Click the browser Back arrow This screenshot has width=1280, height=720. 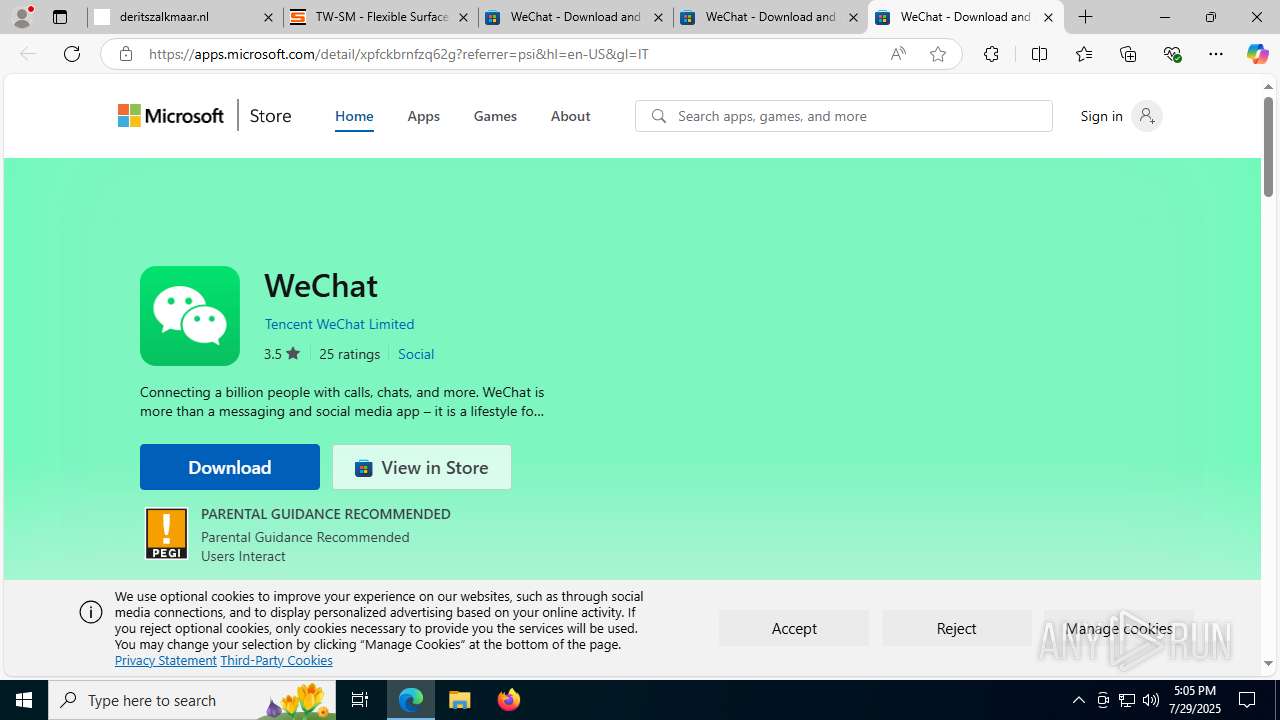tap(28, 54)
